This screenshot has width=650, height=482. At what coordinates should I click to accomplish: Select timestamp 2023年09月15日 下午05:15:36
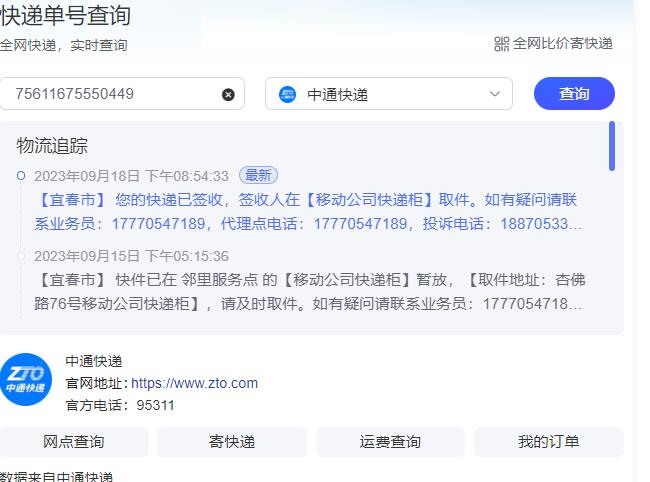tap(131, 256)
